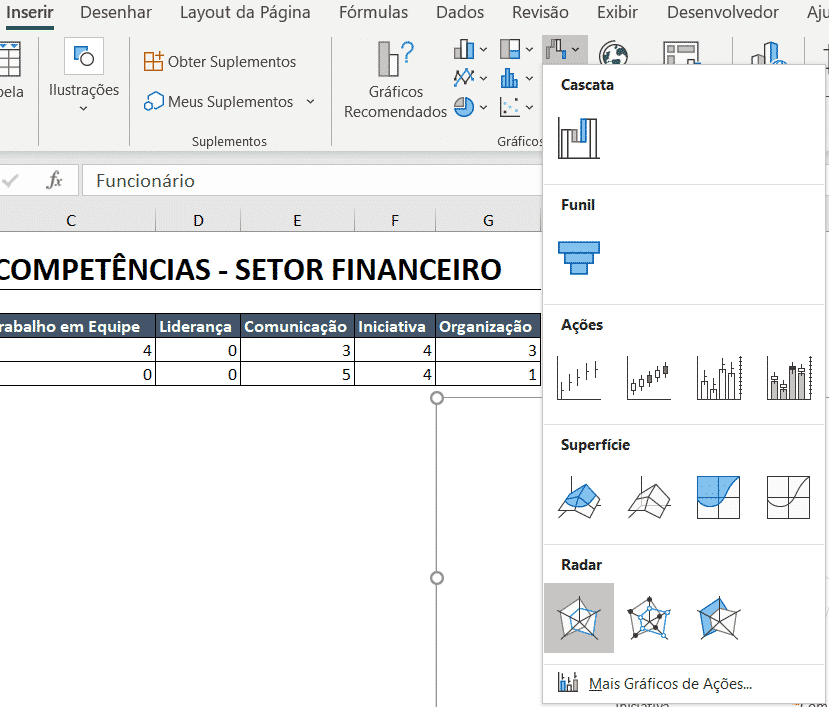Click Gráficos Recomendados button
The image size is (829, 707).
pos(395,80)
